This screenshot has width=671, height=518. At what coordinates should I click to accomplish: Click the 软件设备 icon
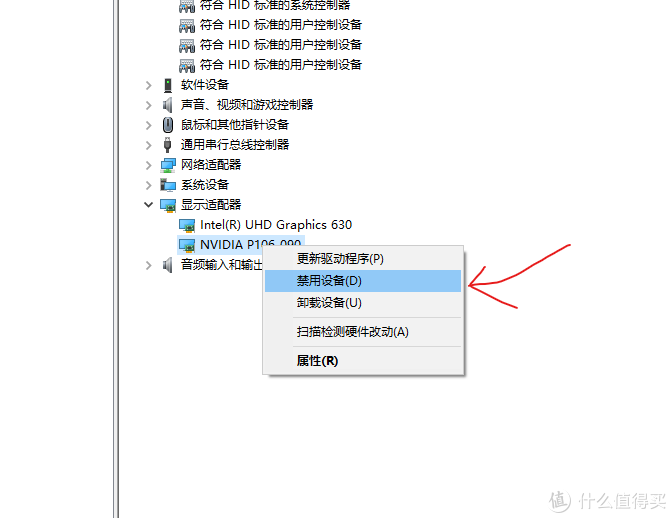(x=168, y=85)
